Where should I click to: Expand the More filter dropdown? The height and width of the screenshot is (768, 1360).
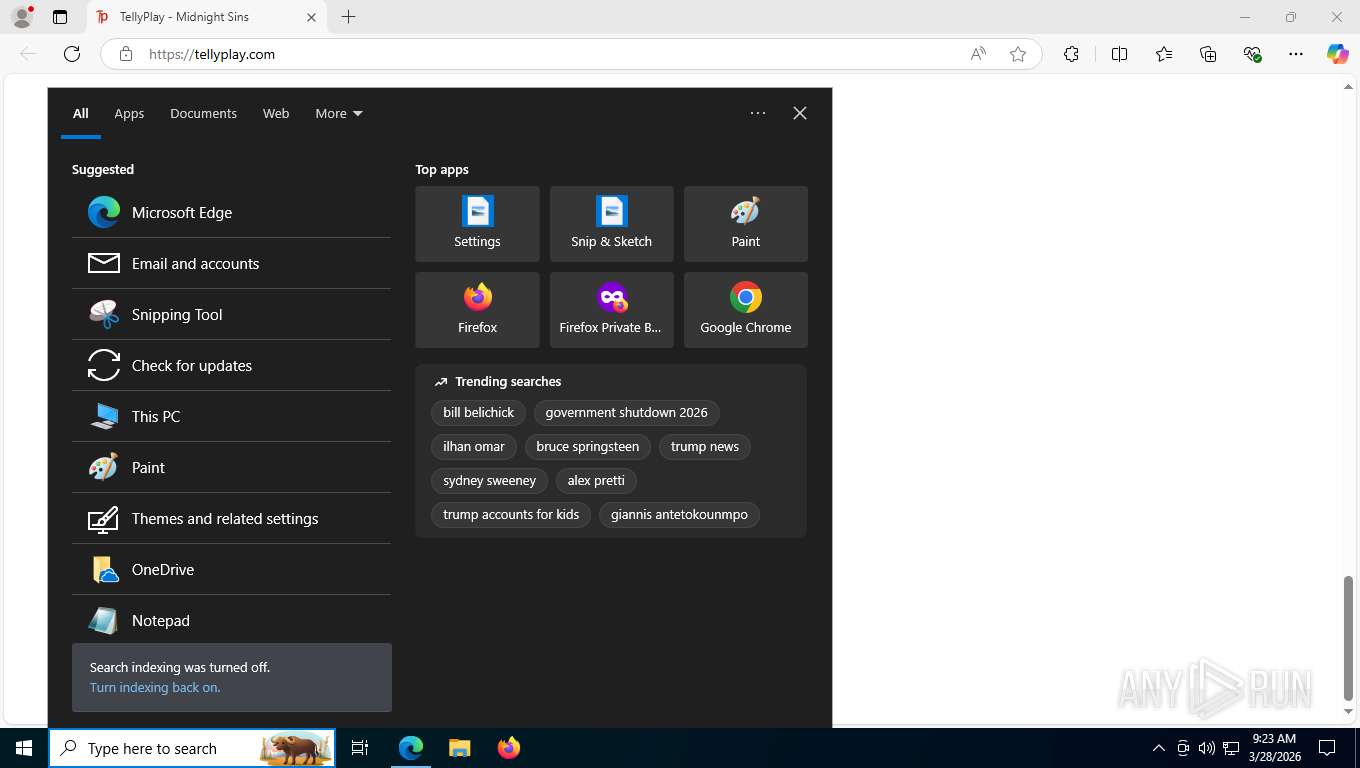pyautogui.click(x=339, y=113)
